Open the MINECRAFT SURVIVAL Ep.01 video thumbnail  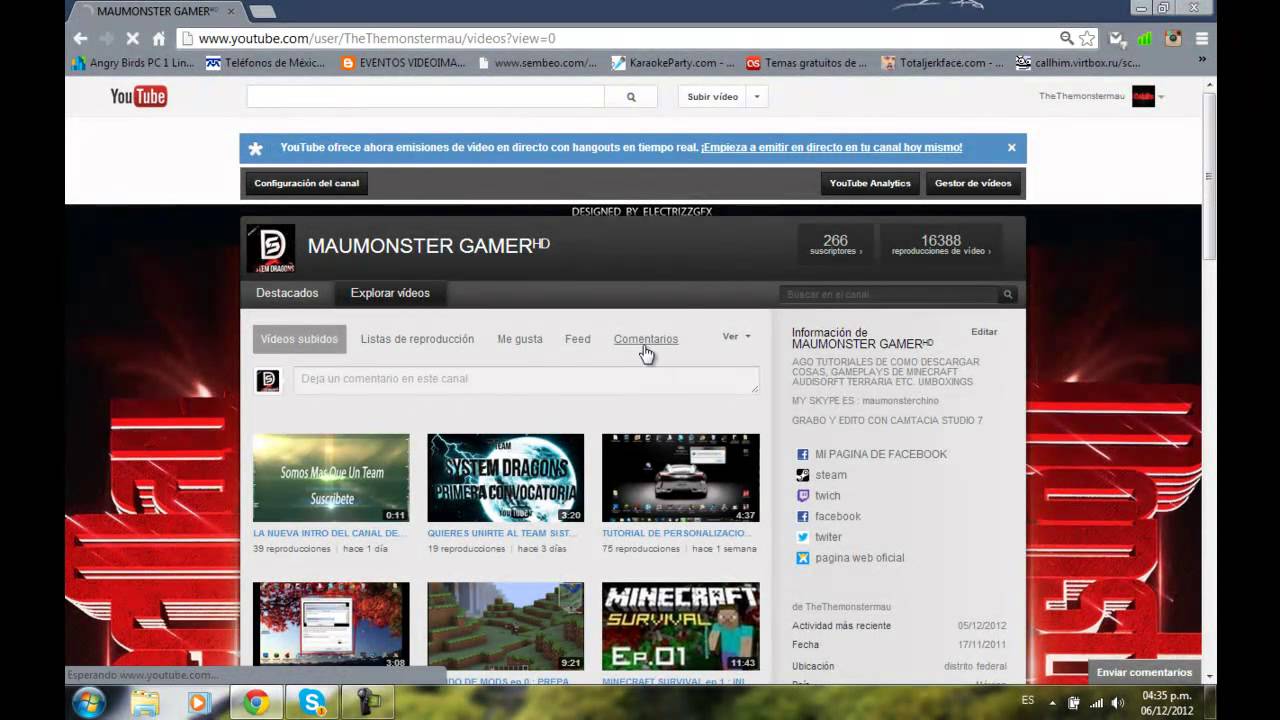pos(680,626)
